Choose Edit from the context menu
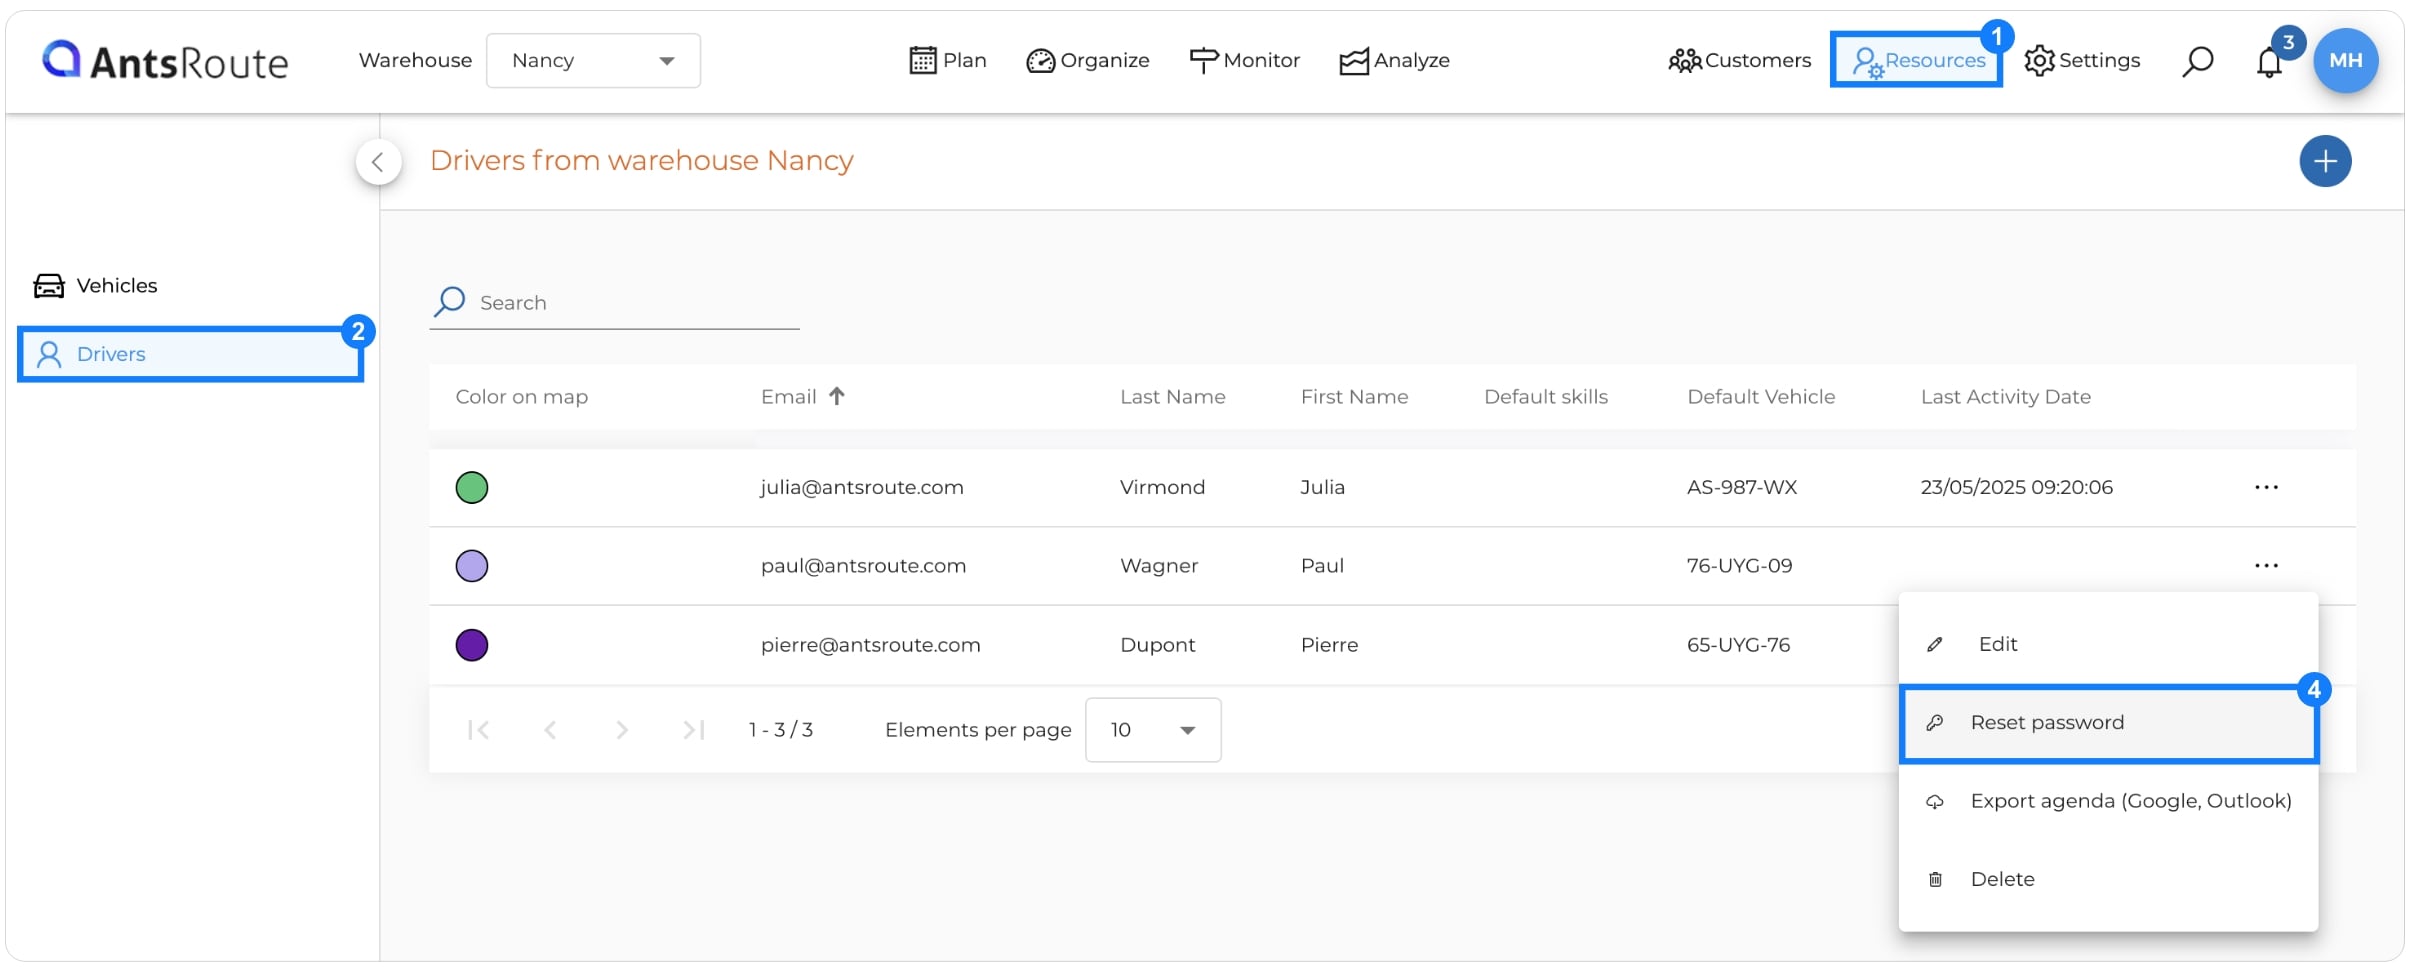The image size is (2410, 971). pyautogui.click(x=2108, y=645)
